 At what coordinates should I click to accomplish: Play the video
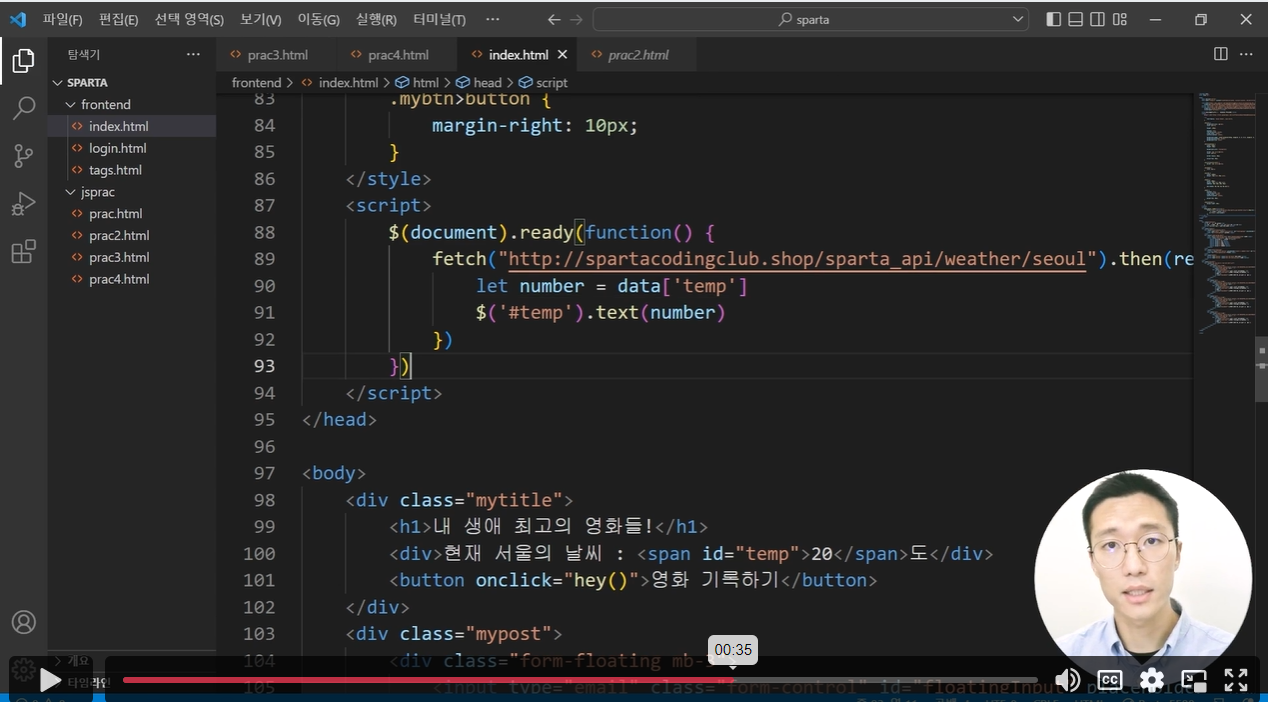pos(50,681)
